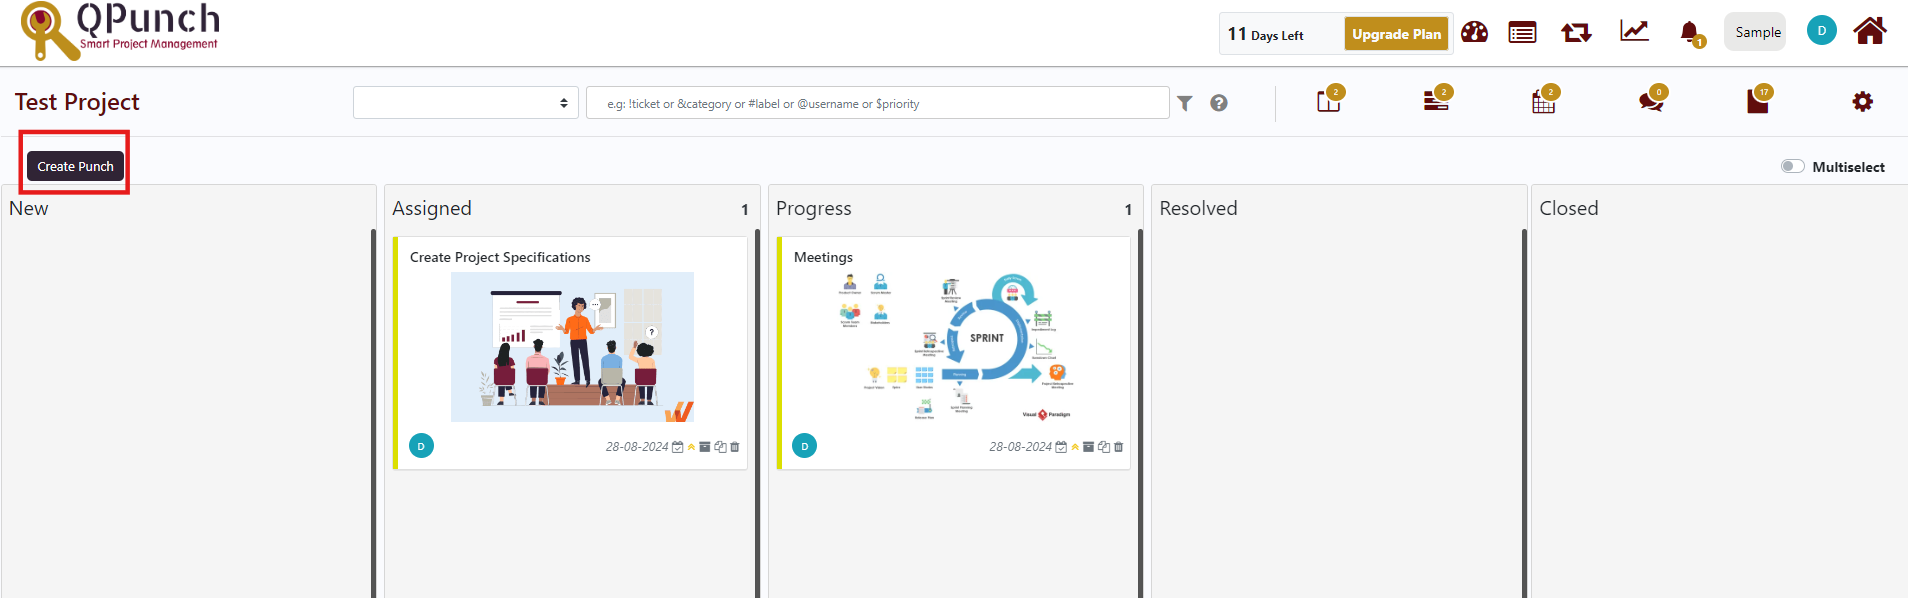The width and height of the screenshot is (1908, 598).
Task: Click the retweet arrows icon
Action: [x=1576, y=33]
